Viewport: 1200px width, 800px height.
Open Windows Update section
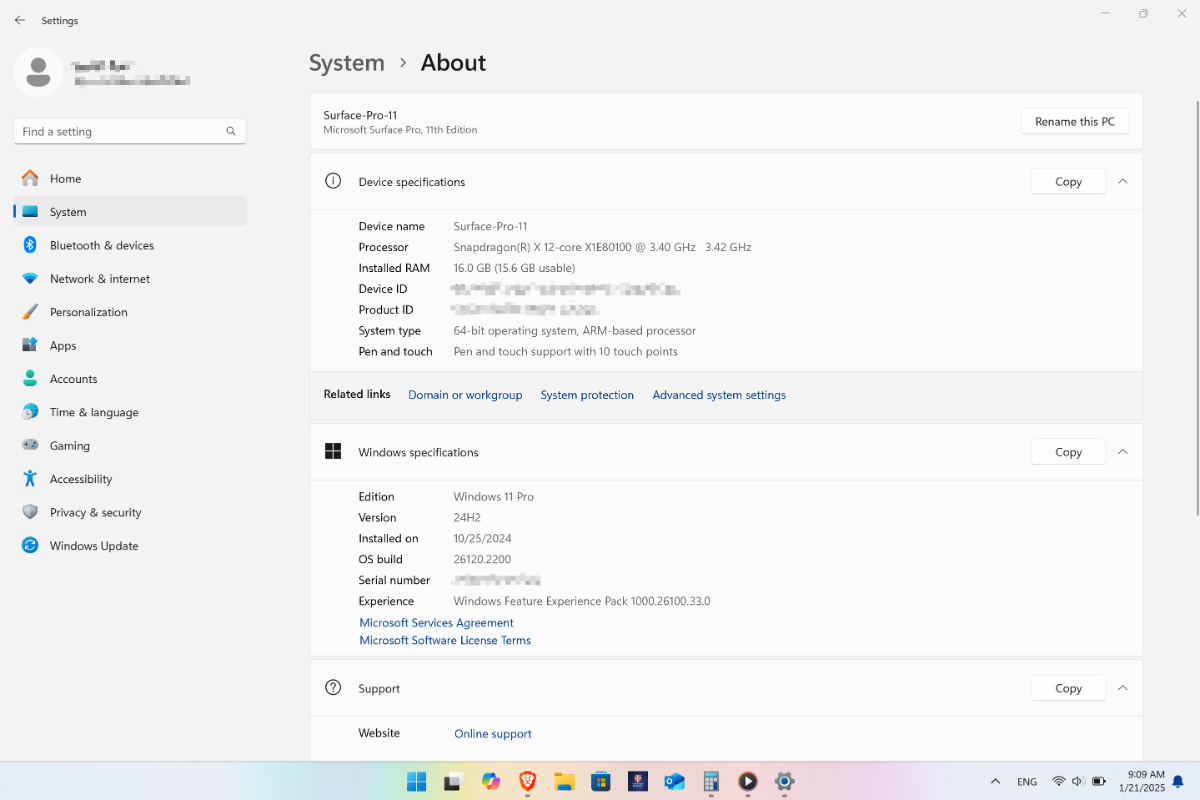point(93,546)
